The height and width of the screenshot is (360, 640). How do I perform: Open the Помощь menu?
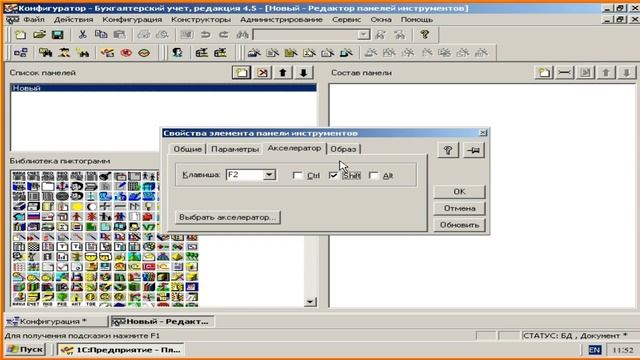coord(417,20)
